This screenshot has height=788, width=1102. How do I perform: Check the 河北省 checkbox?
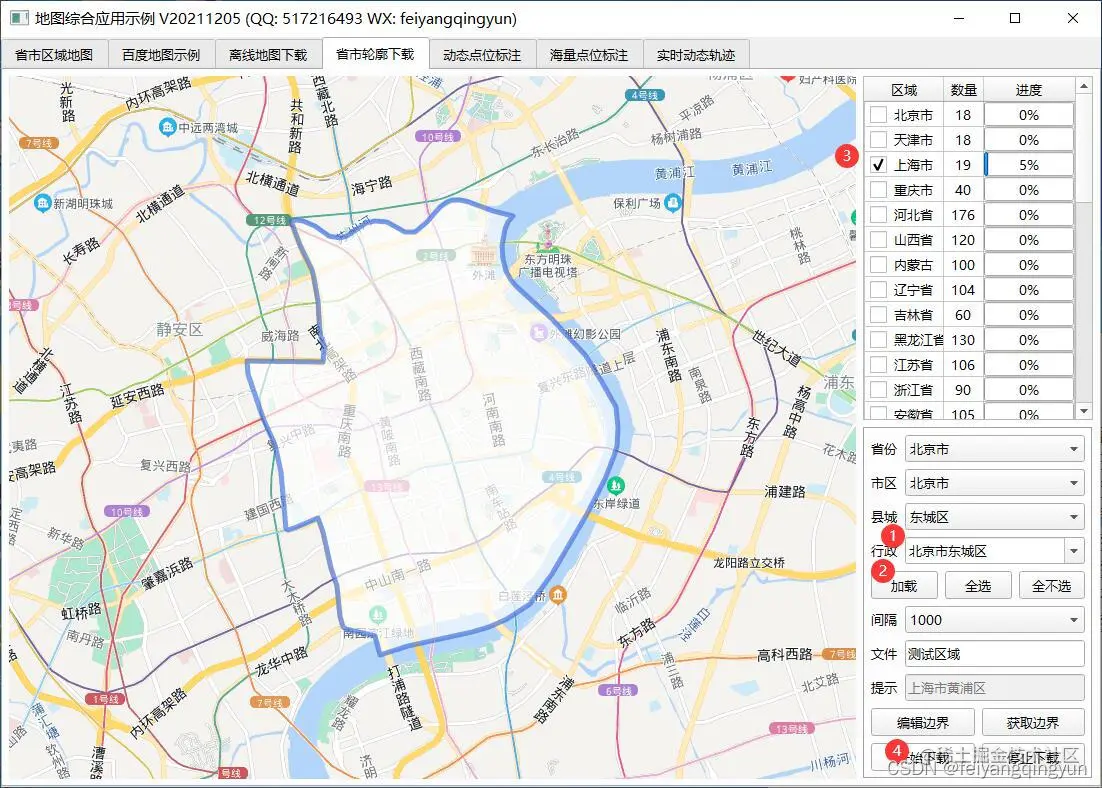tap(879, 214)
